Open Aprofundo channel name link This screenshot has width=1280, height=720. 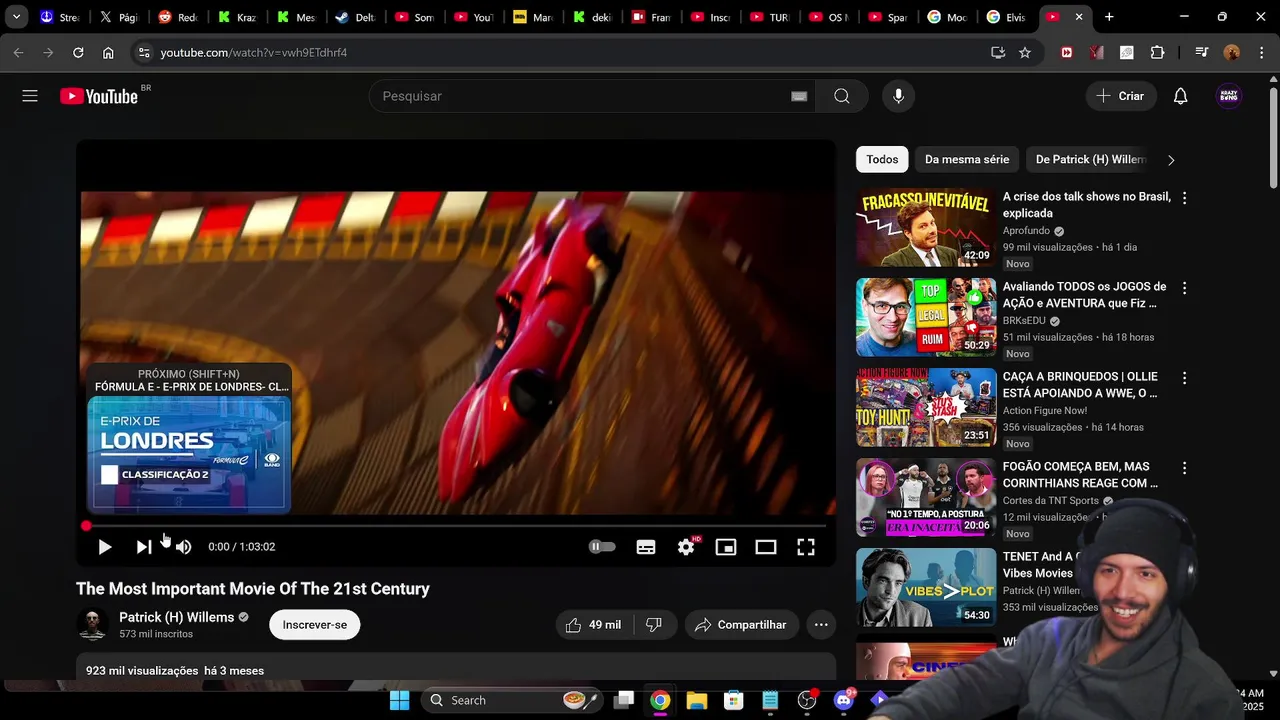click(x=1026, y=231)
